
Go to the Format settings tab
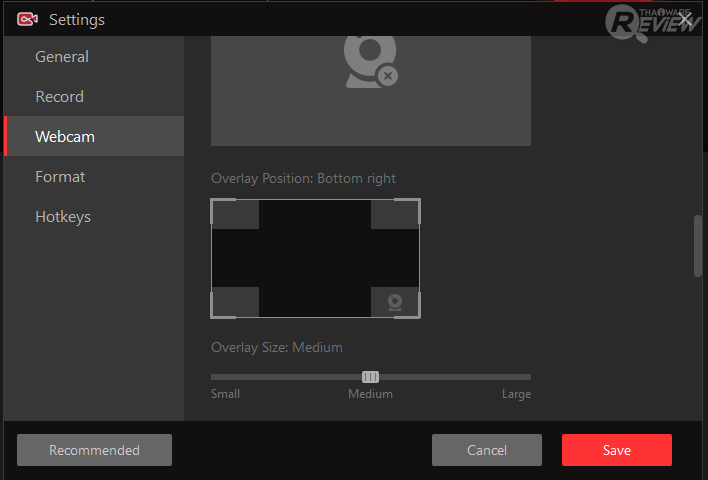coord(94,176)
